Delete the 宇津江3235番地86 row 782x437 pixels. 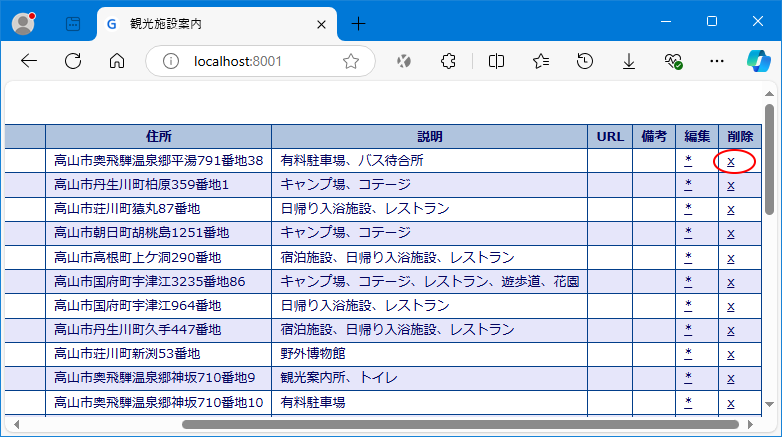tap(731, 282)
